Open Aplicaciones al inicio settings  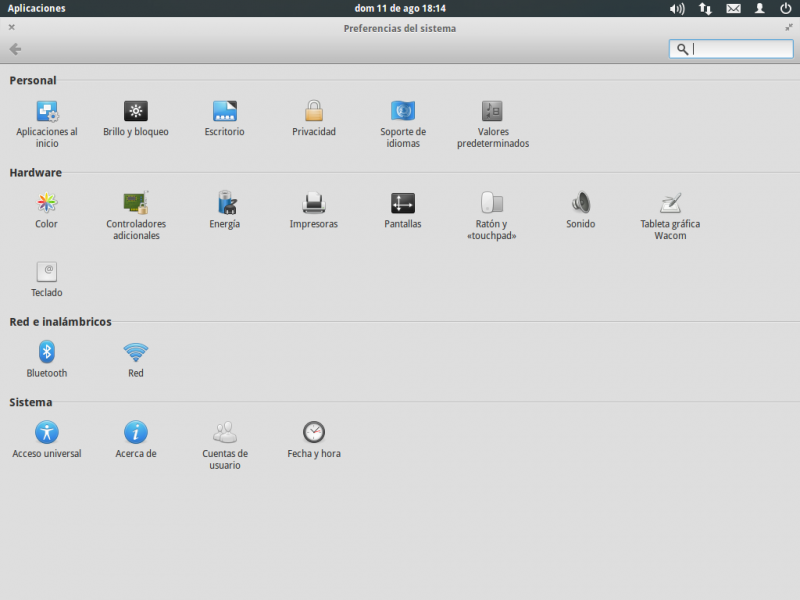tap(47, 112)
